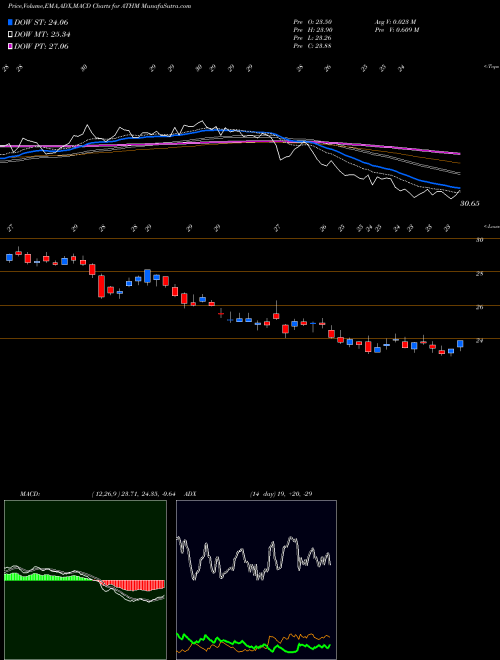The width and height of the screenshot is (500, 660).
Task: Click the most recent blue candlestick
Action: [460, 345]
